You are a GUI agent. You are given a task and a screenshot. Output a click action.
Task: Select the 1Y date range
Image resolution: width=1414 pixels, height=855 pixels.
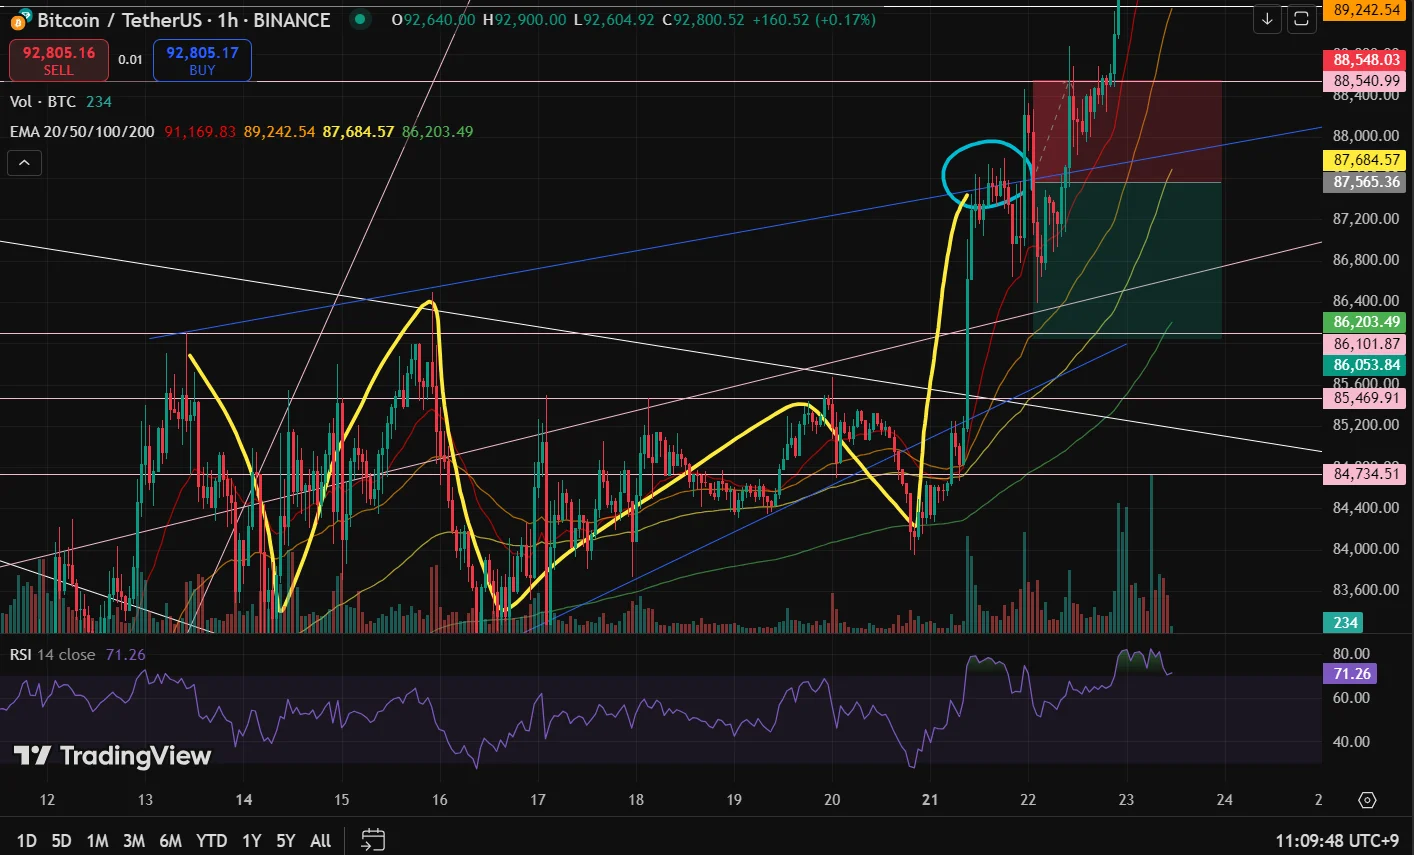251,840
